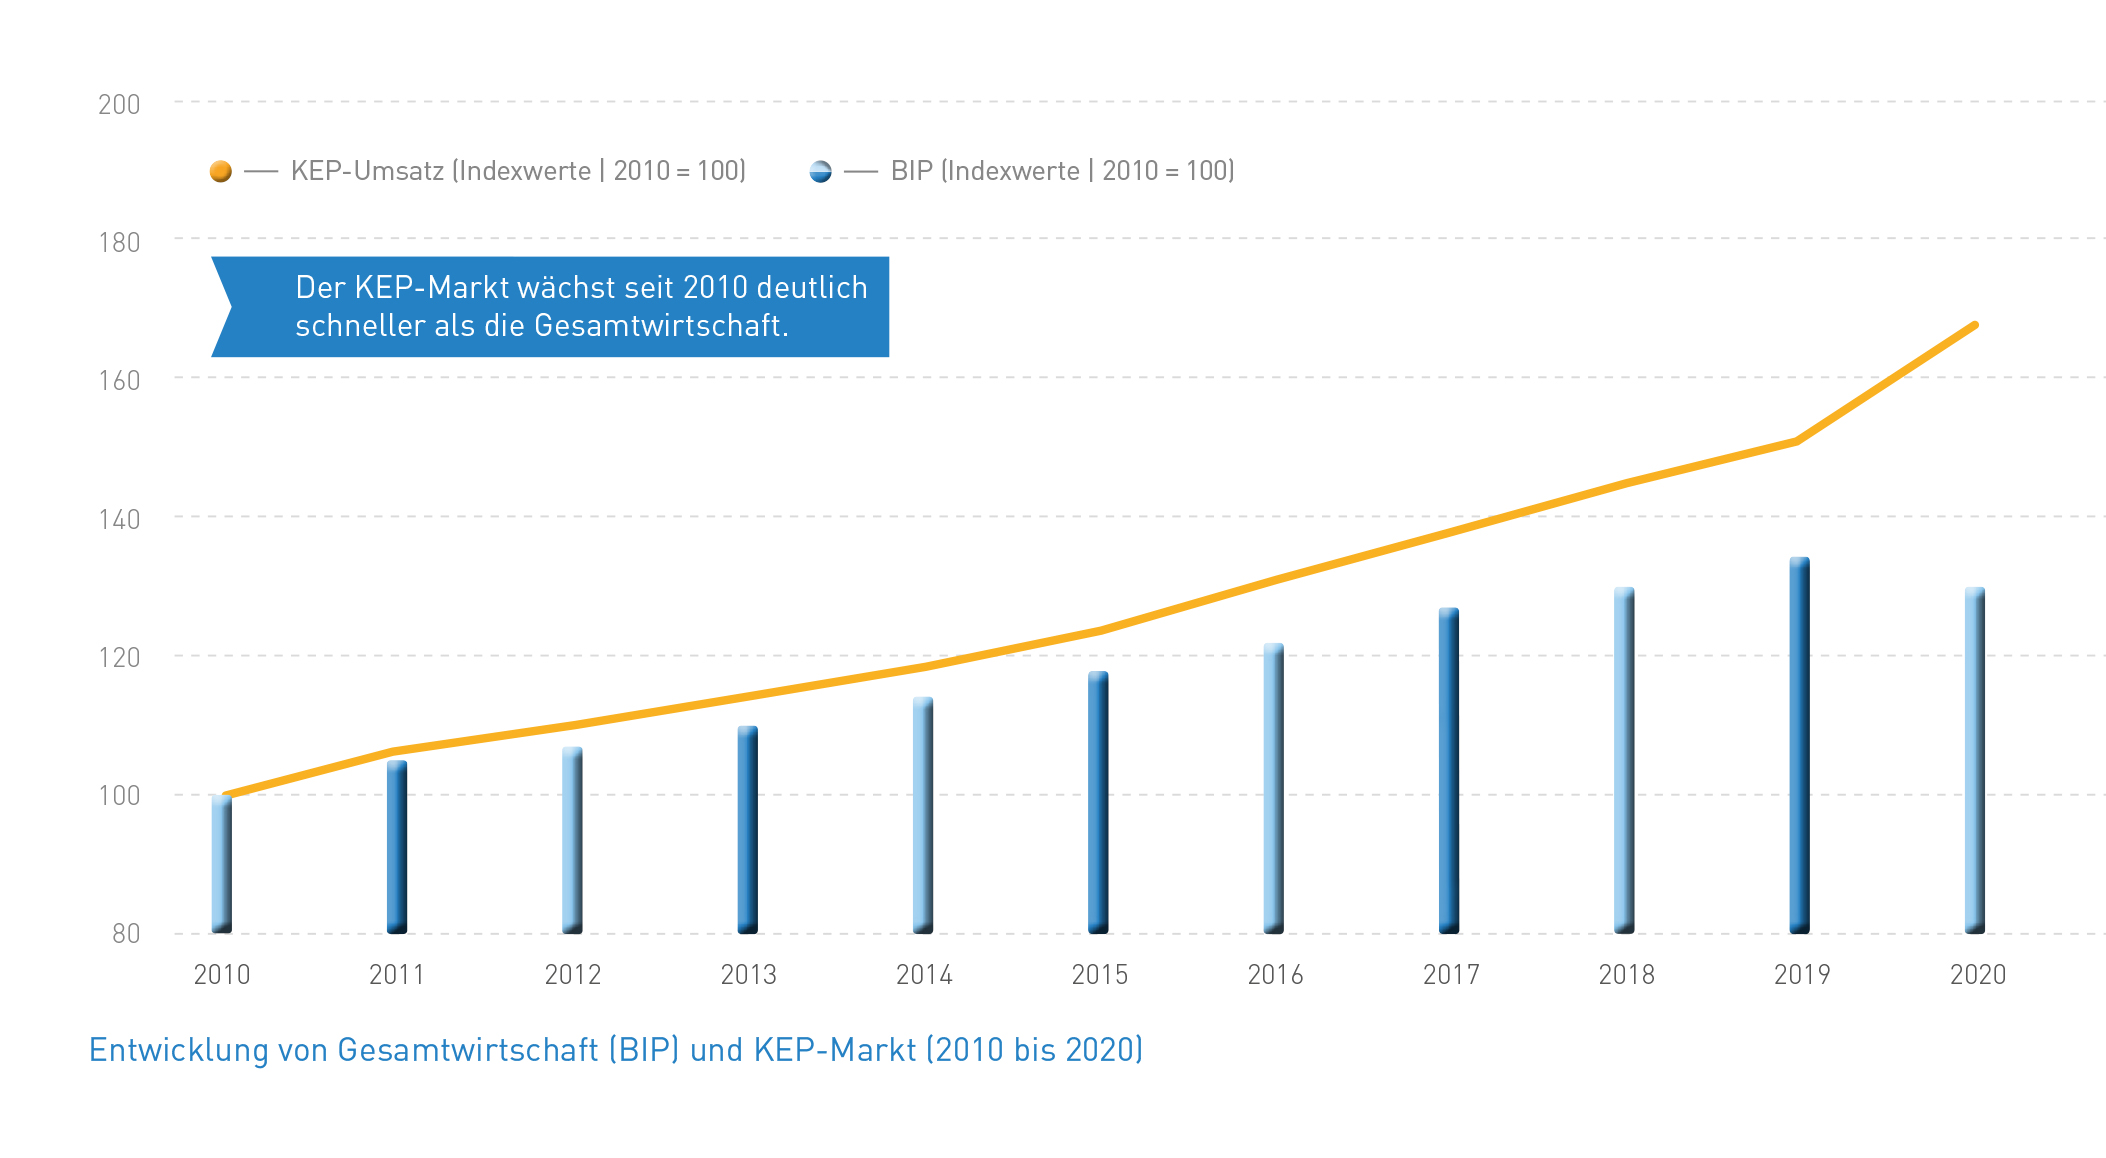The width and height of the screenshot is (2106, 1158).
Task: Click the blue BIP legend dot
Action: tap(820, 171)
